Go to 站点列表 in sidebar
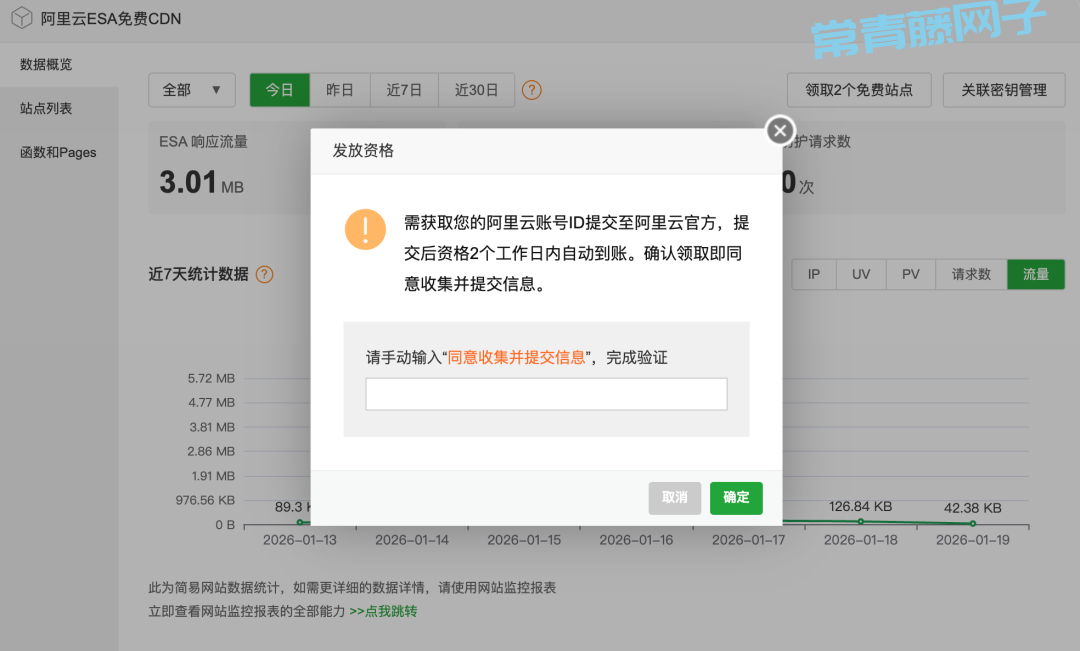 [46, 108]
